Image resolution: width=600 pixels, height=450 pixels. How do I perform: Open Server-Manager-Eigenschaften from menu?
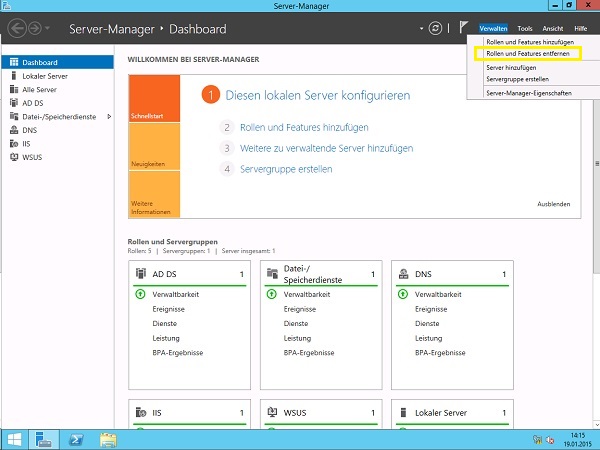[529, 93]
